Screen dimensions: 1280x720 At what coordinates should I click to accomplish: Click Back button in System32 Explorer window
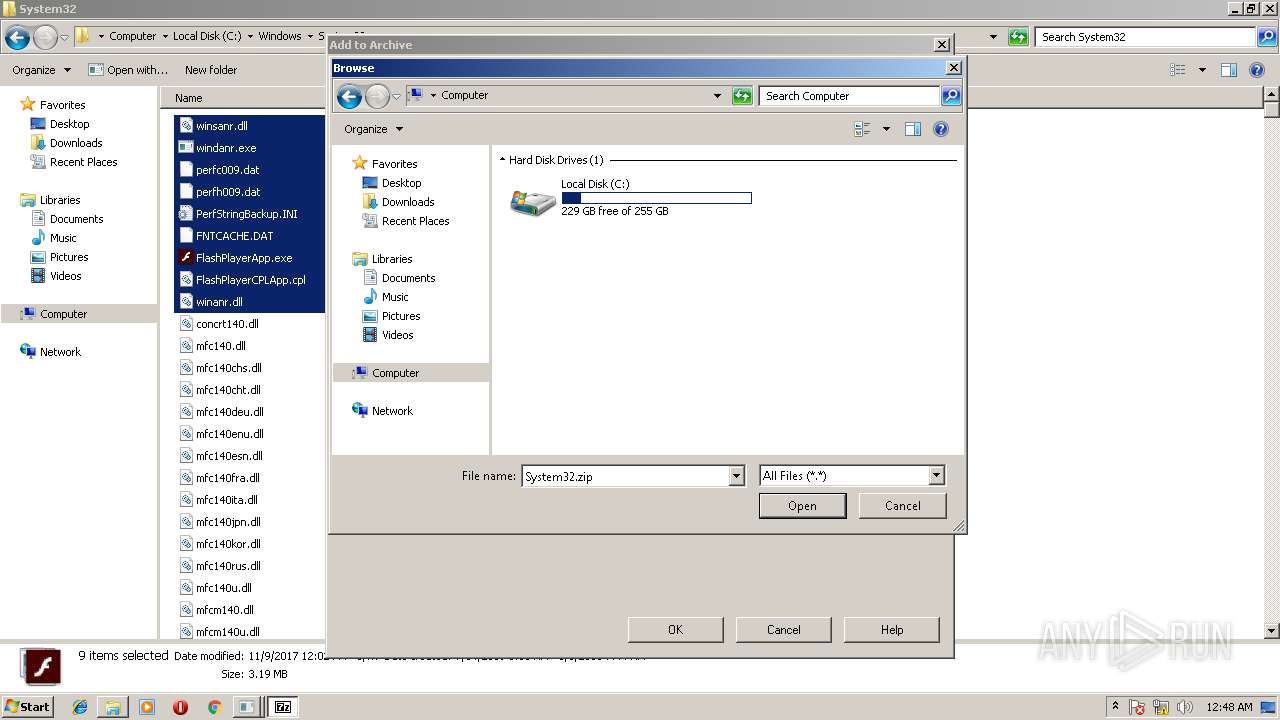(17, 38)
